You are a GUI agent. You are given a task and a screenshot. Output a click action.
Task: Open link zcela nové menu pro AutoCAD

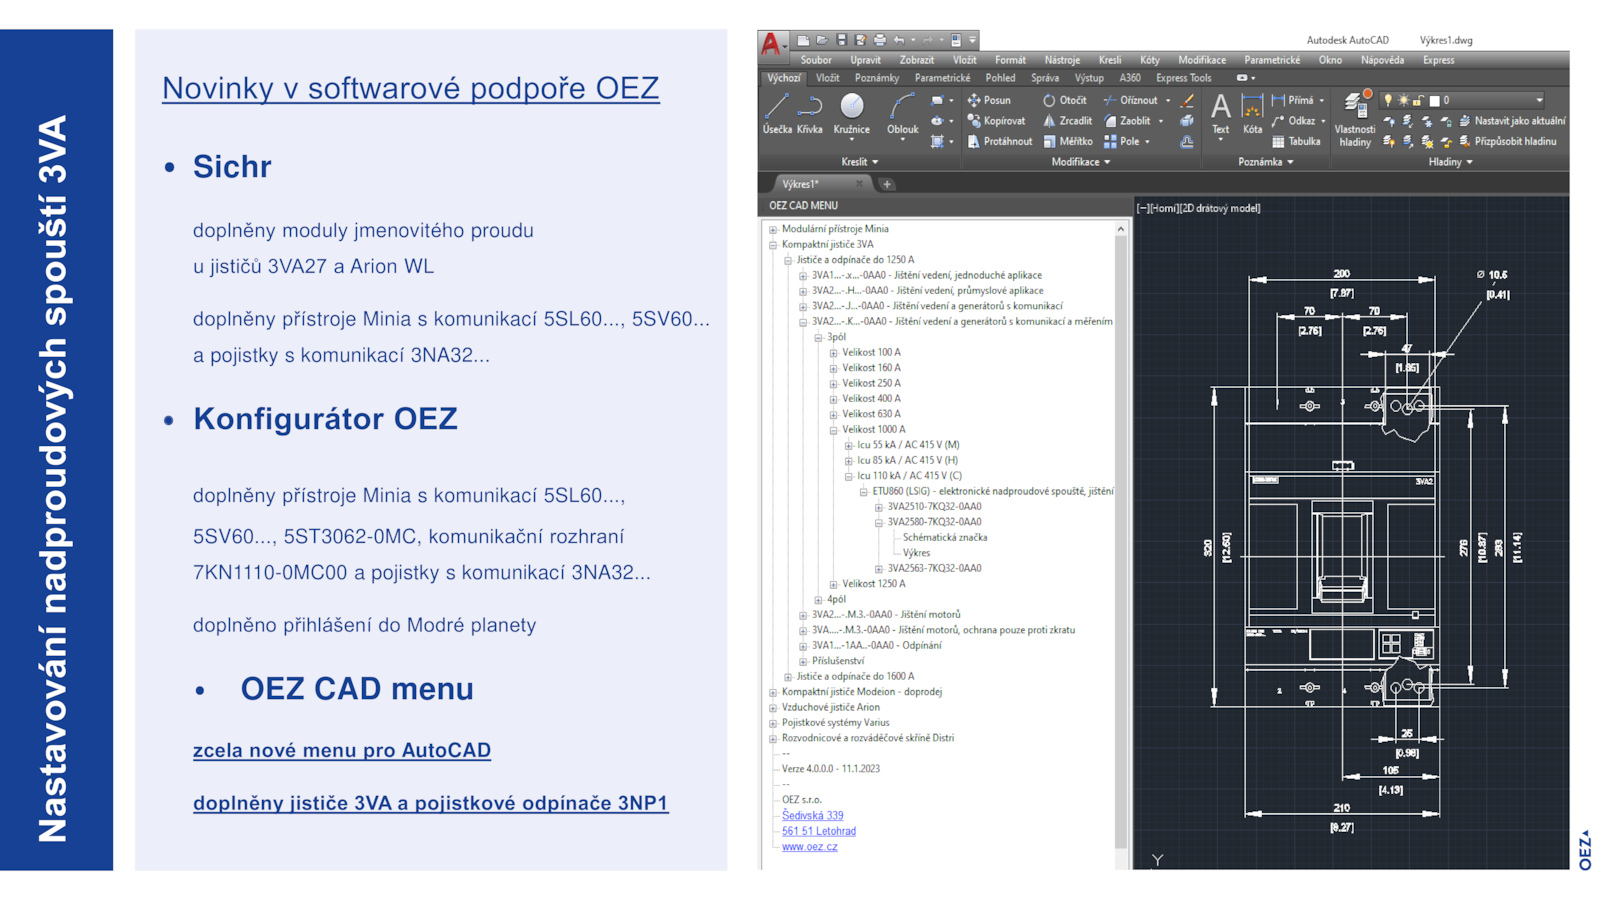click(342, 750)
